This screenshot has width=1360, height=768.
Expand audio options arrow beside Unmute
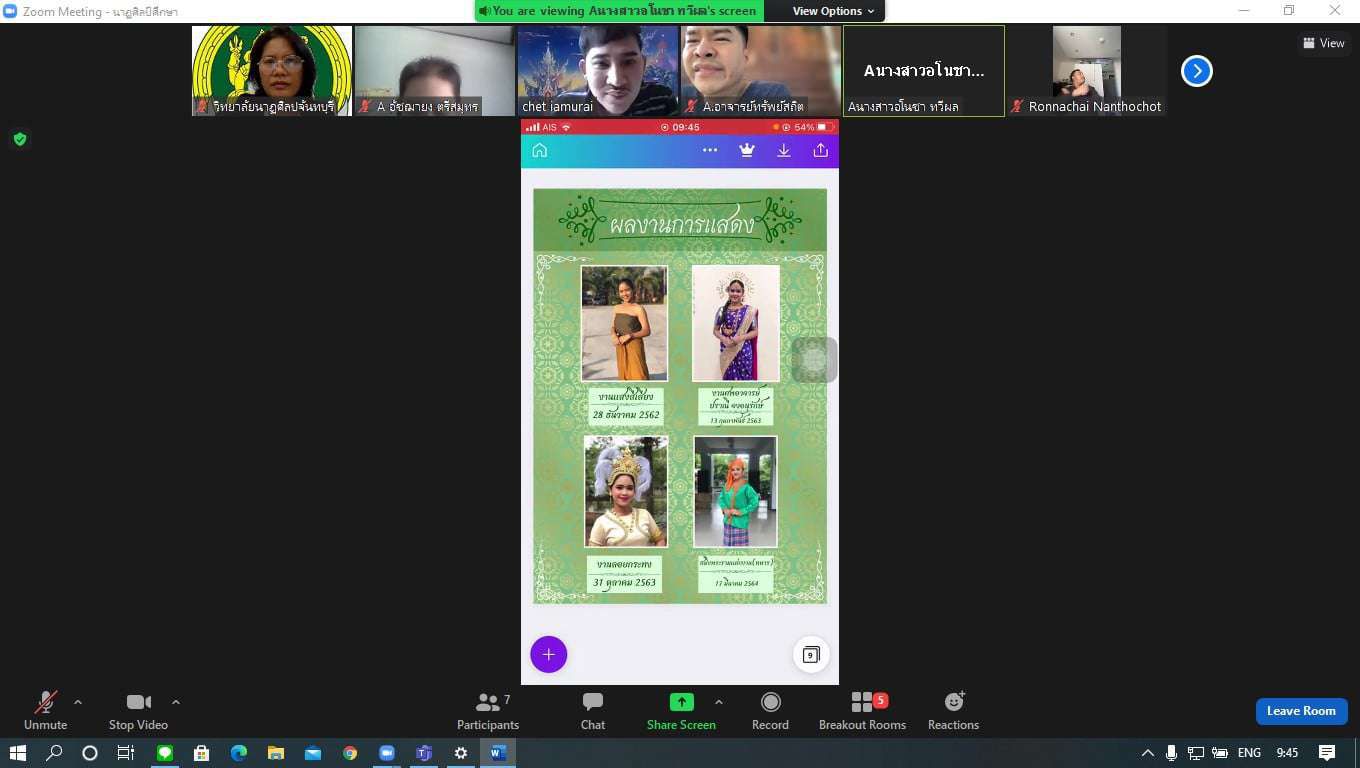click(78, 702)
